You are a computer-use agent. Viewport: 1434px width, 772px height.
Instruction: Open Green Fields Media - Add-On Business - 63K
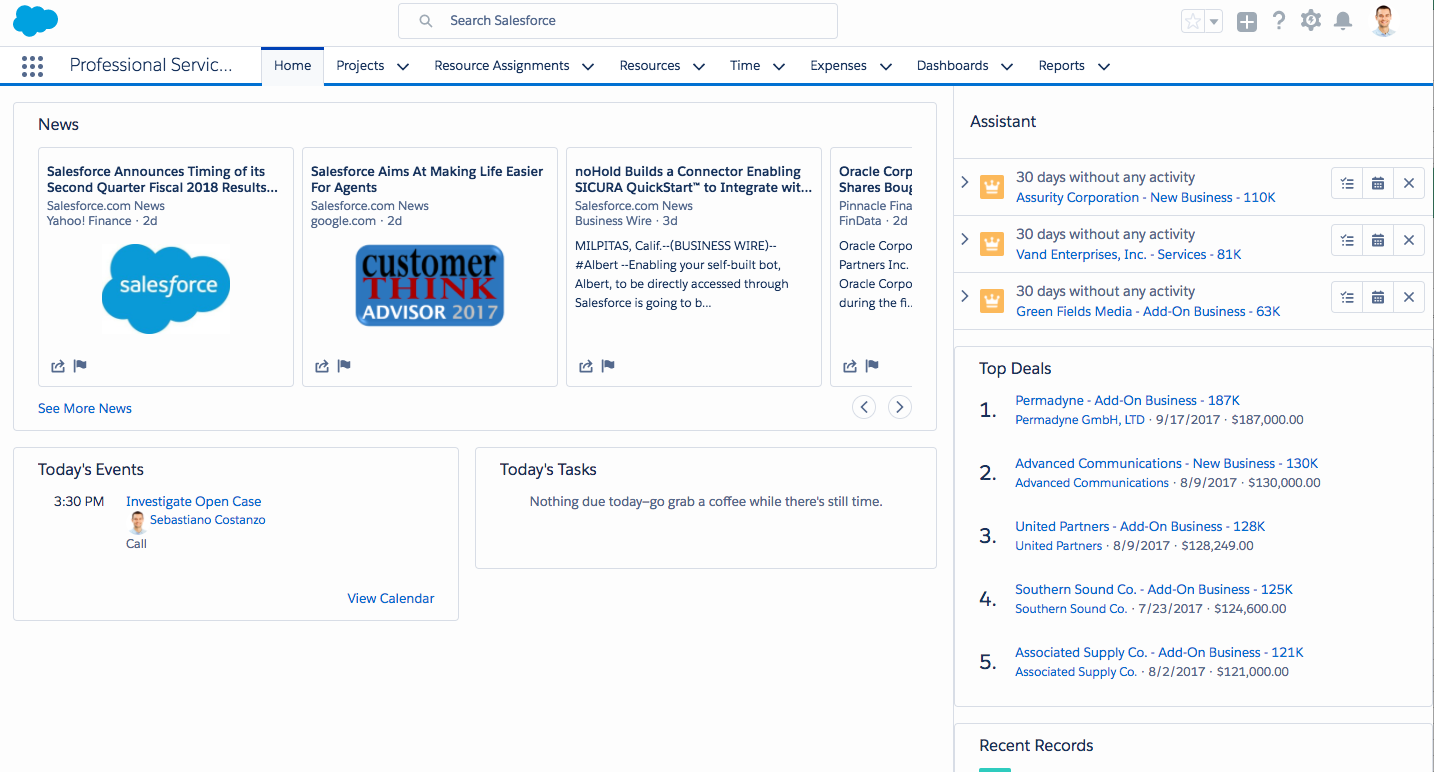[1148, 311]
